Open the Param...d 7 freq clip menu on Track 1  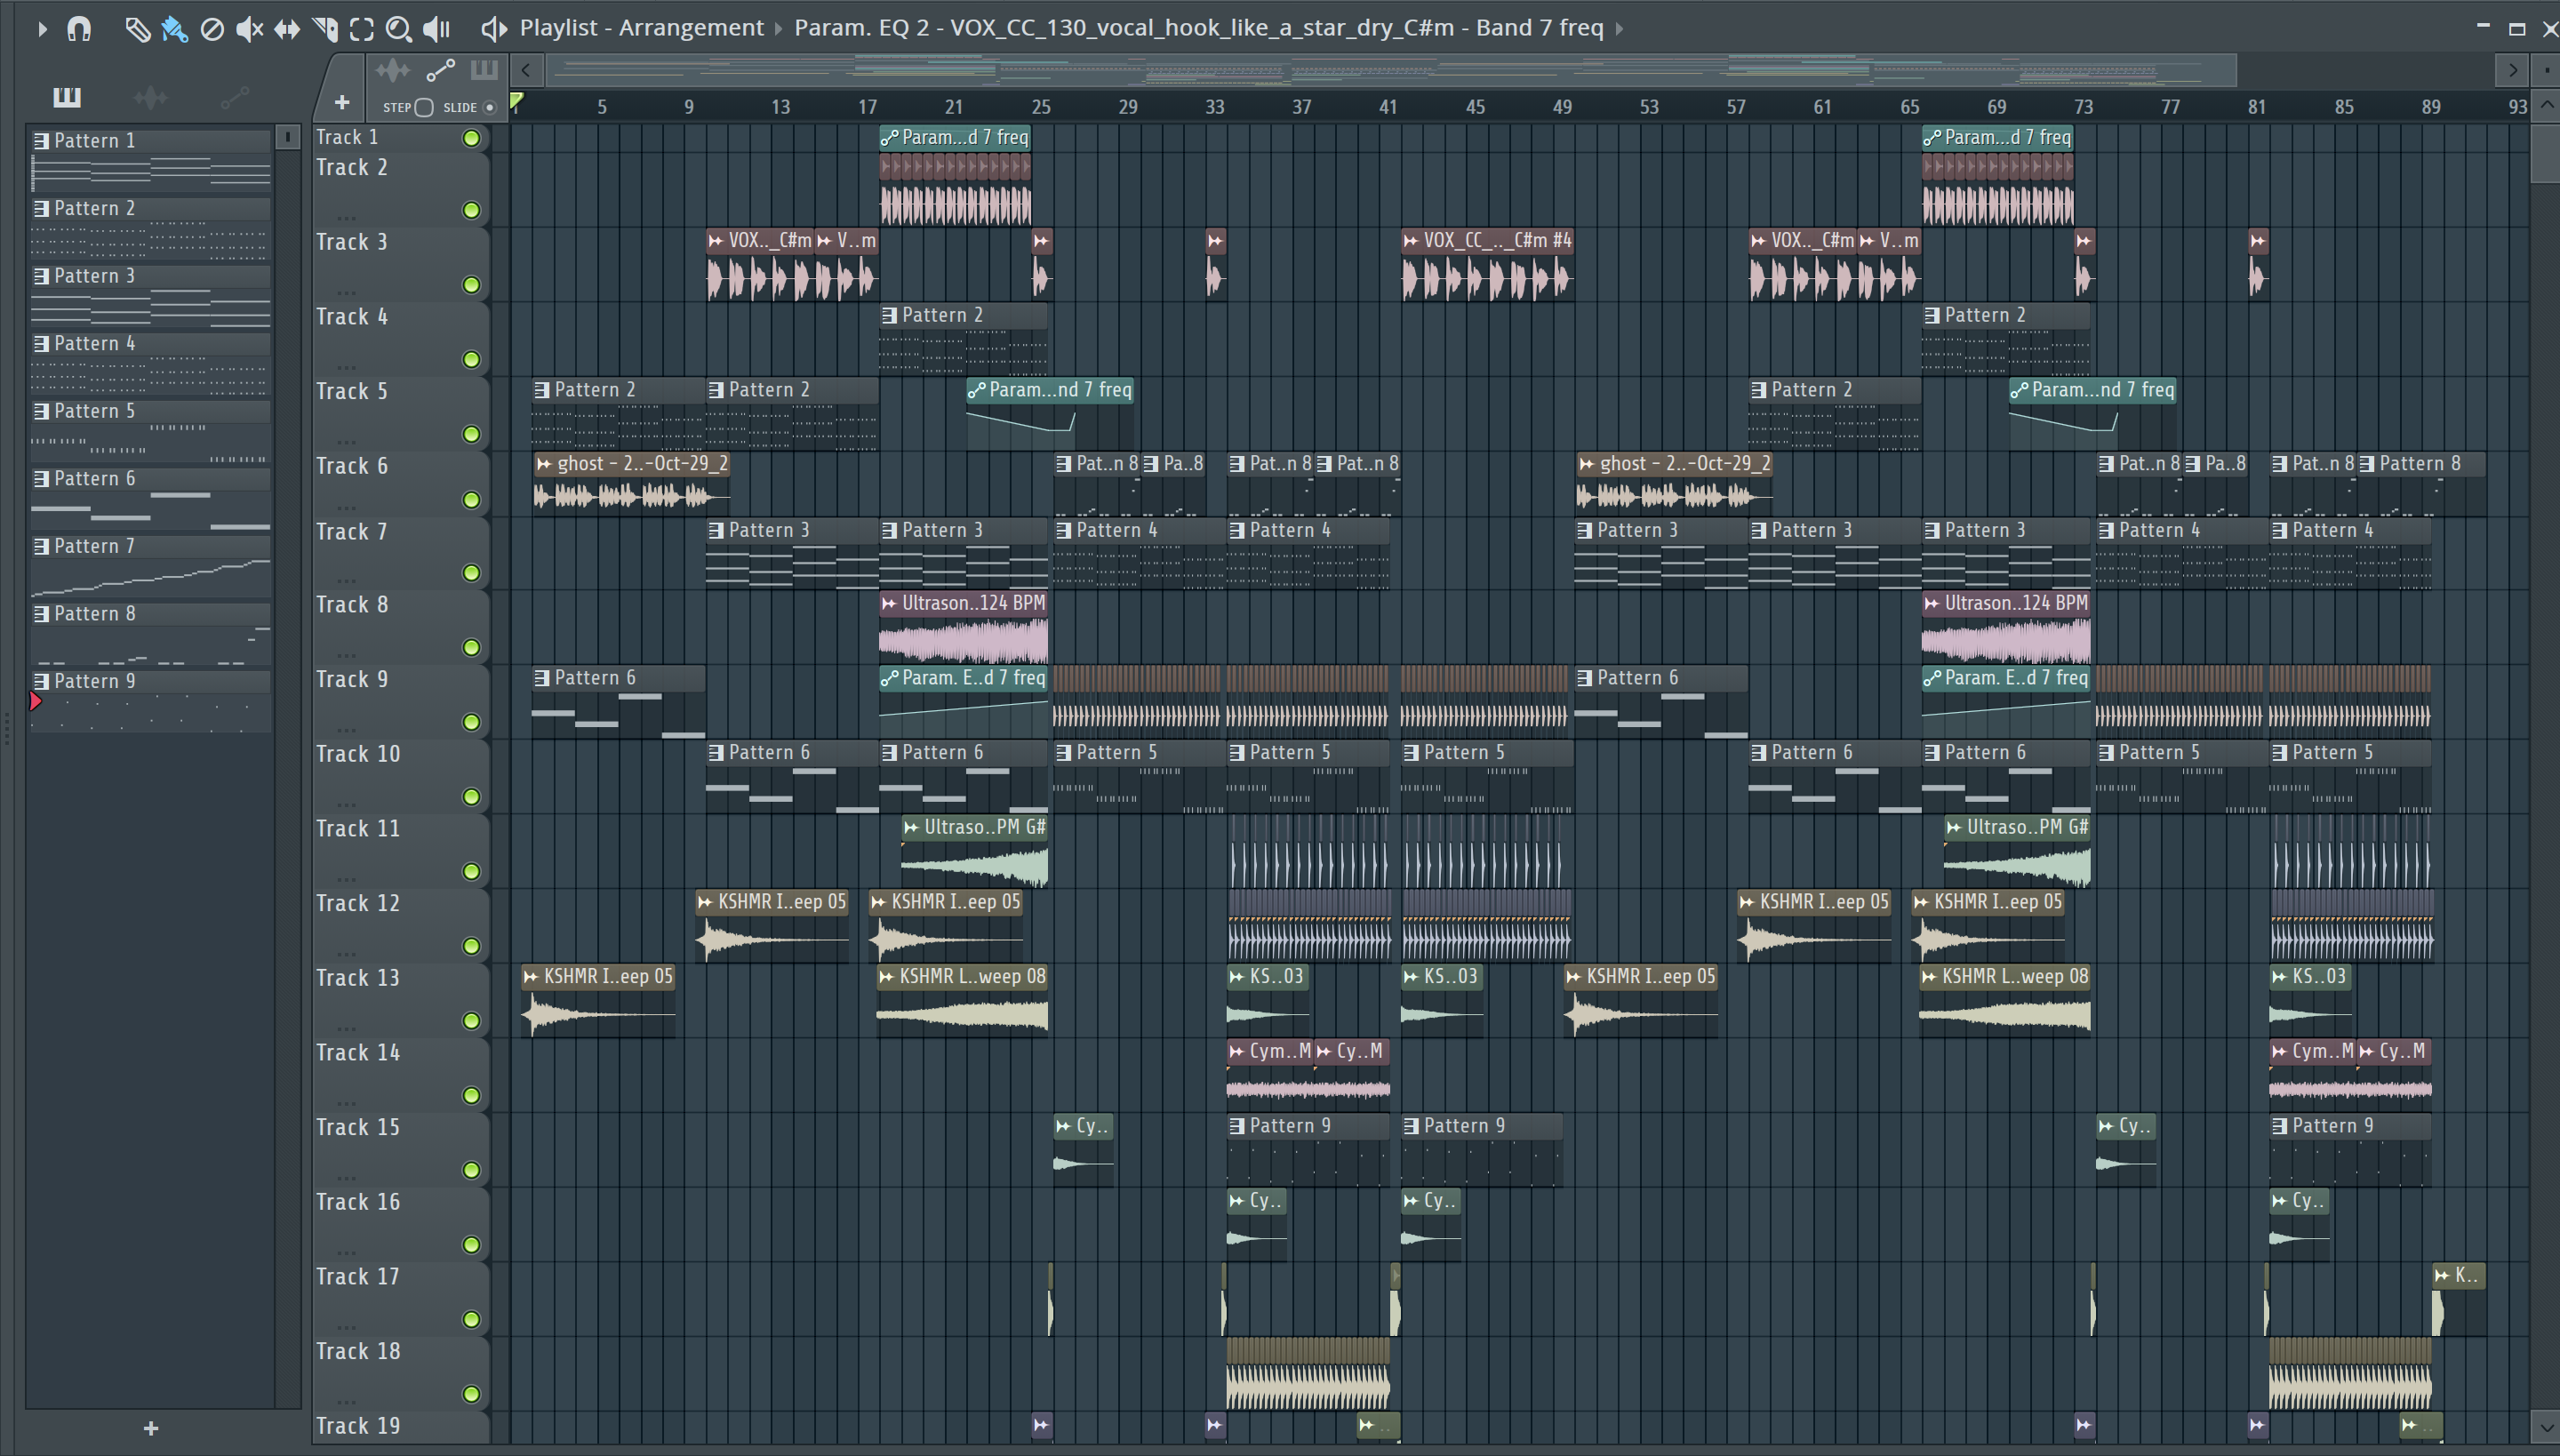click(x=889, y=138)
